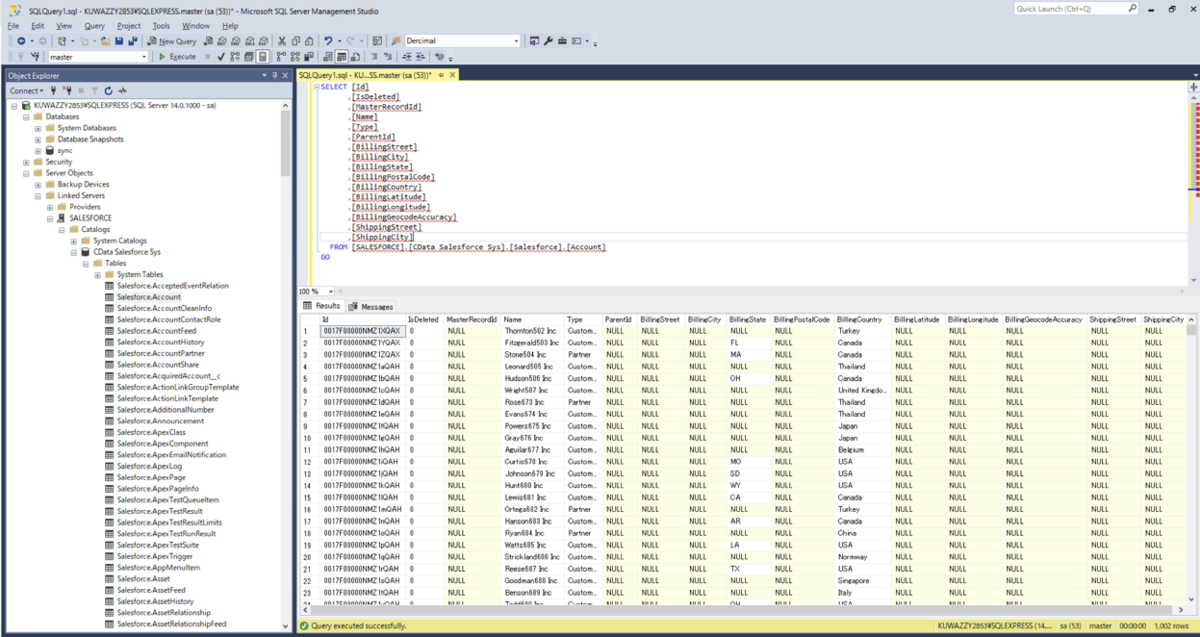
Task: Open the Connect dropdown in Object Explorer
Action: click(26, 90)
